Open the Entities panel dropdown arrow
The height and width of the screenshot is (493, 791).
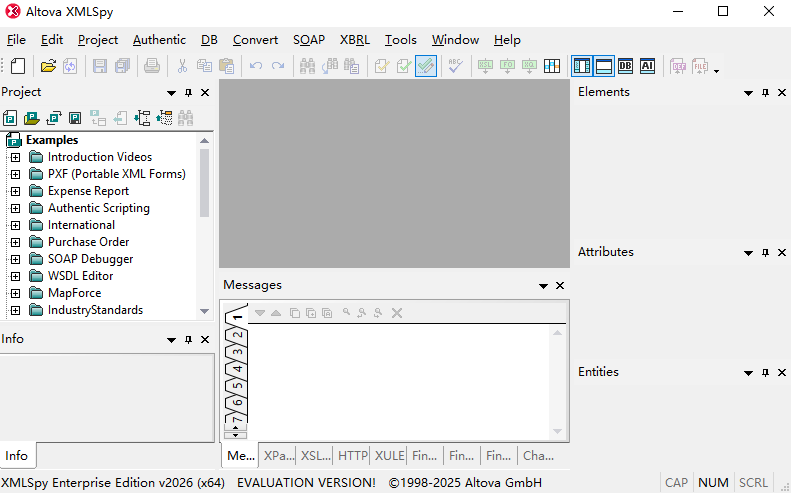coord(749,373)
